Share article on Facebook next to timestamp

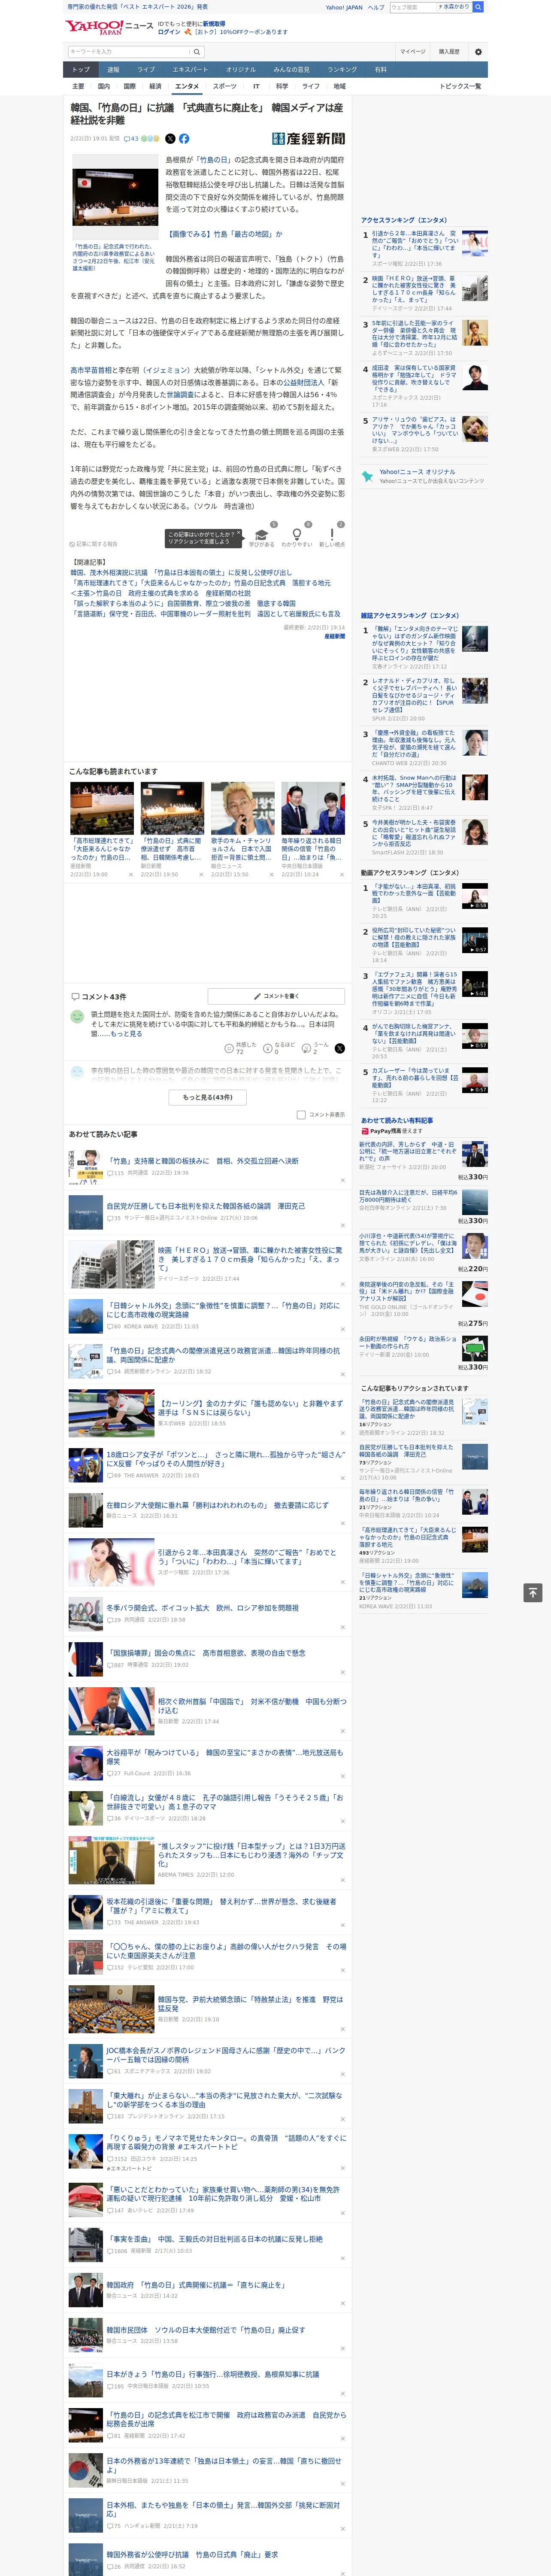coord(184,139)
